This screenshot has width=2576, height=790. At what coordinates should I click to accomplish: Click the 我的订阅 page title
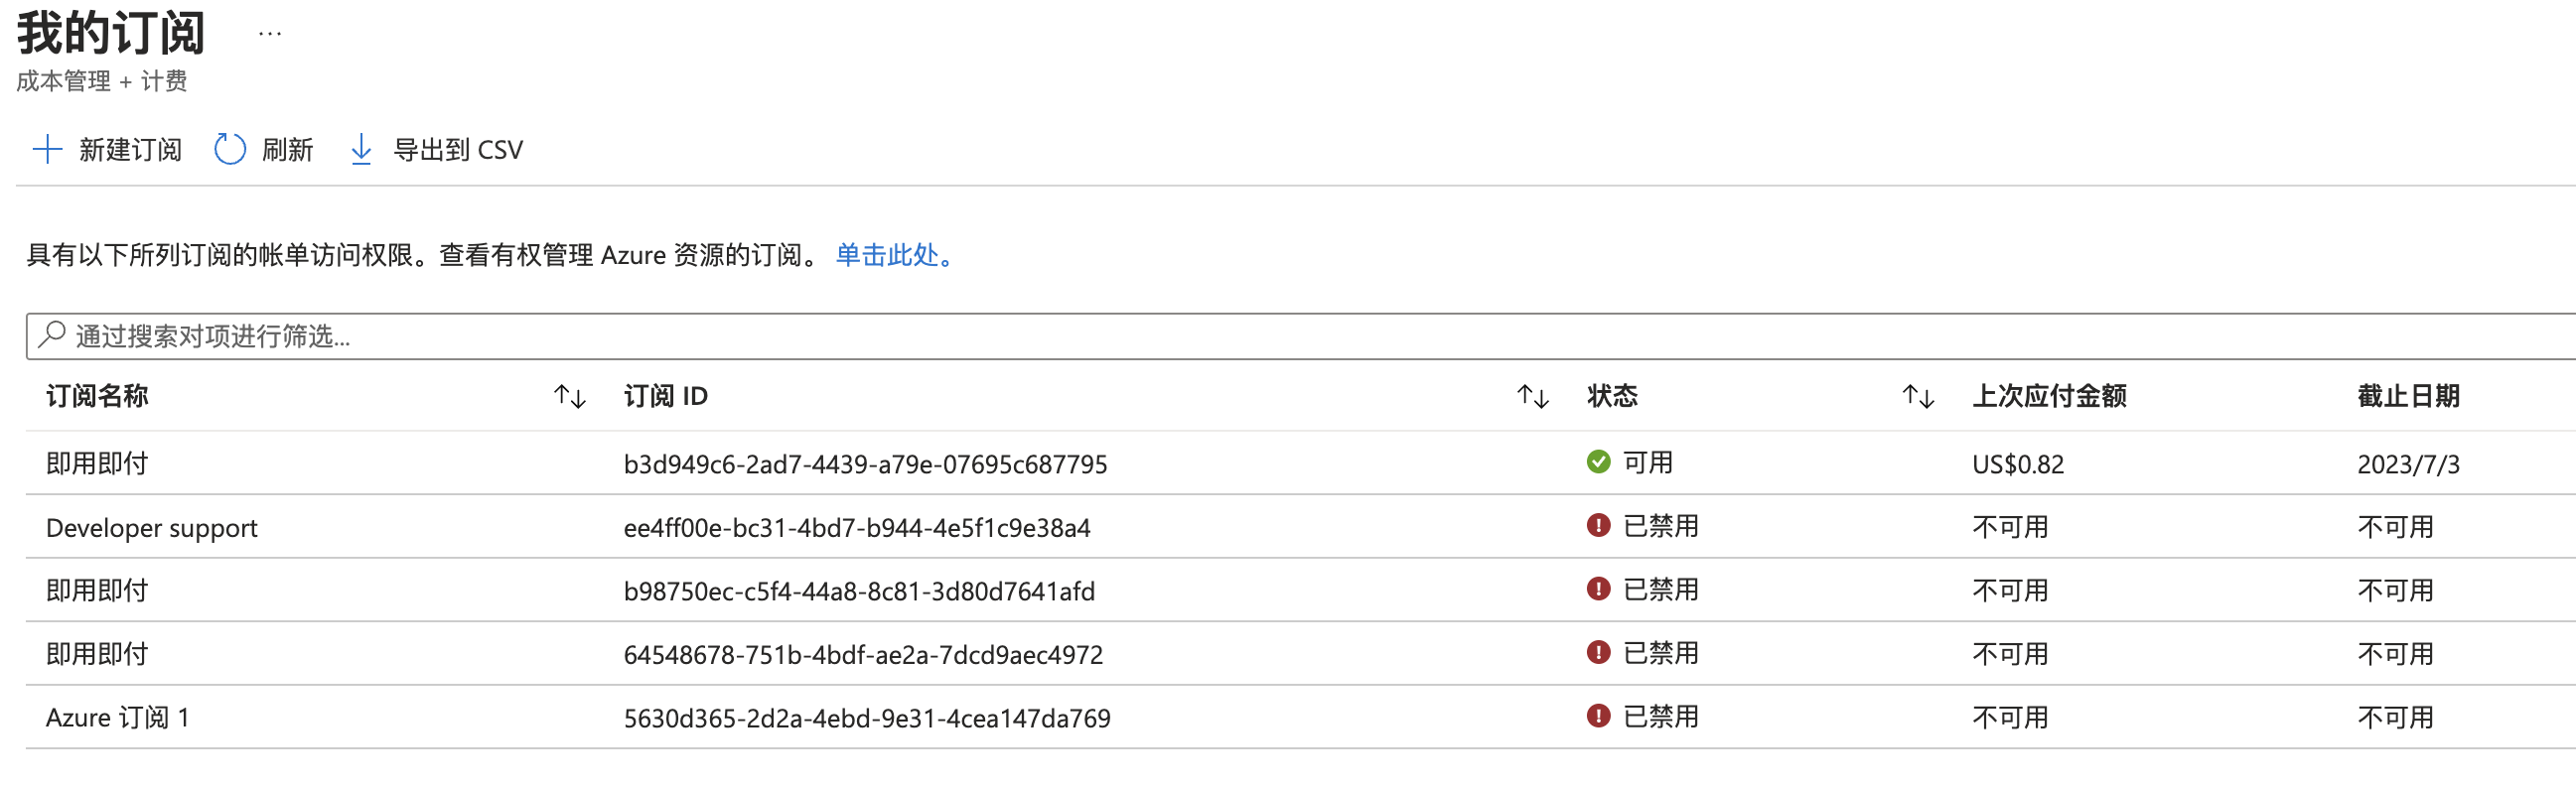[x=111, y=33]
